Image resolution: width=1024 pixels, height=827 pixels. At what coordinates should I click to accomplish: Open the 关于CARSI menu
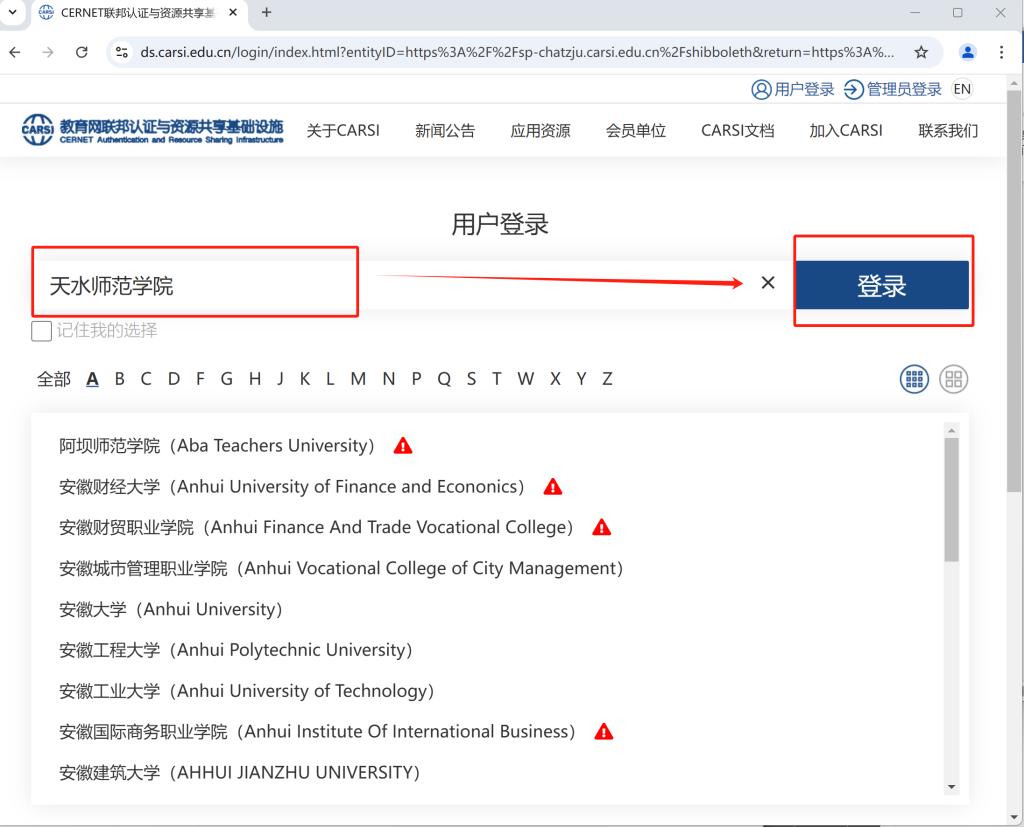pyautogui.click(x=343, y=131)
